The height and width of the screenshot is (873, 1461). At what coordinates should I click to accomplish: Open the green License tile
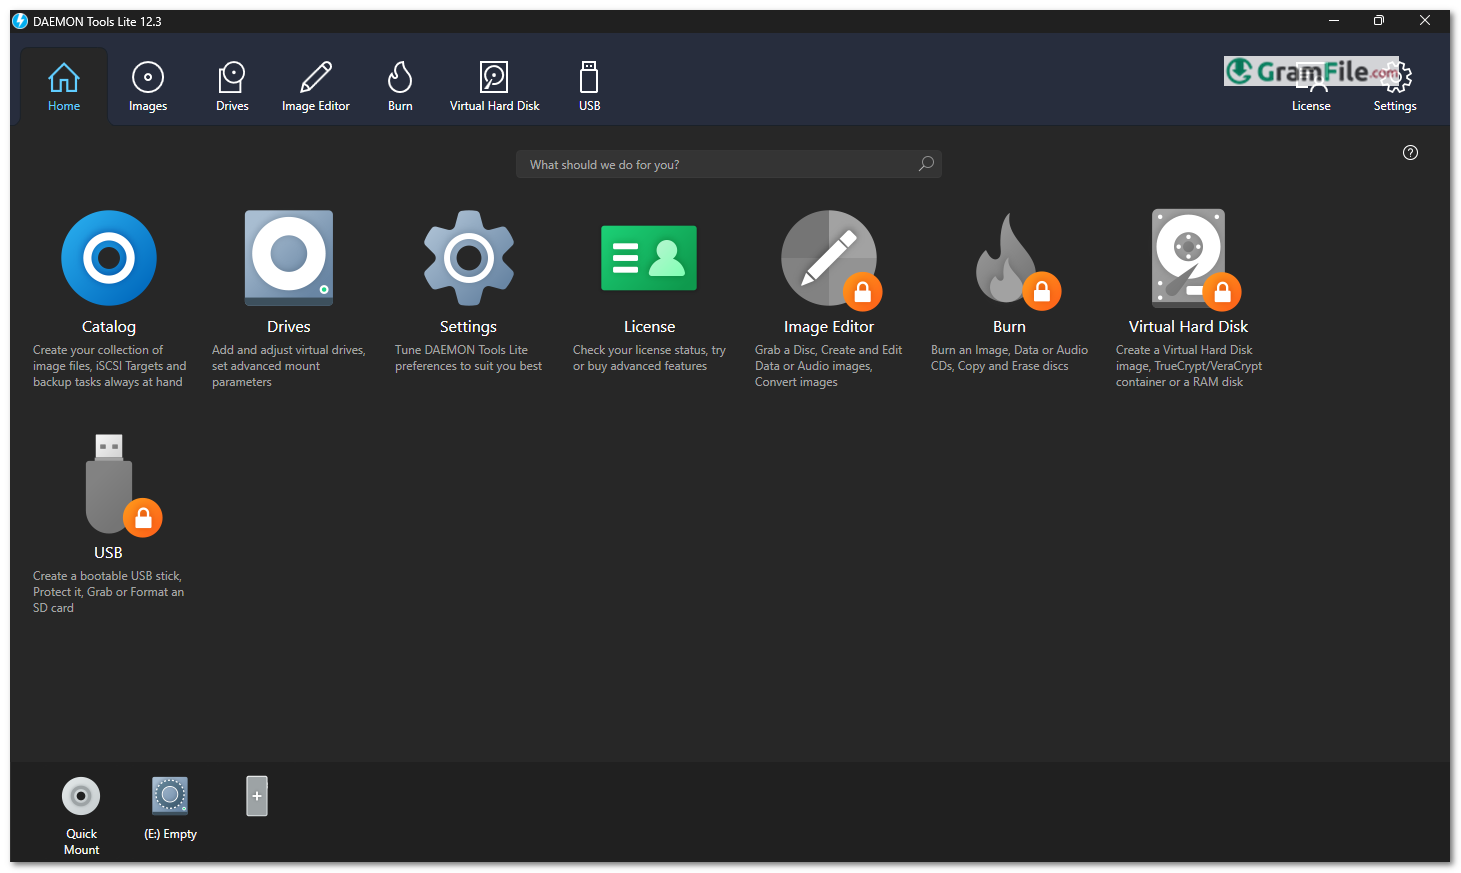click(x=649, y=258)
